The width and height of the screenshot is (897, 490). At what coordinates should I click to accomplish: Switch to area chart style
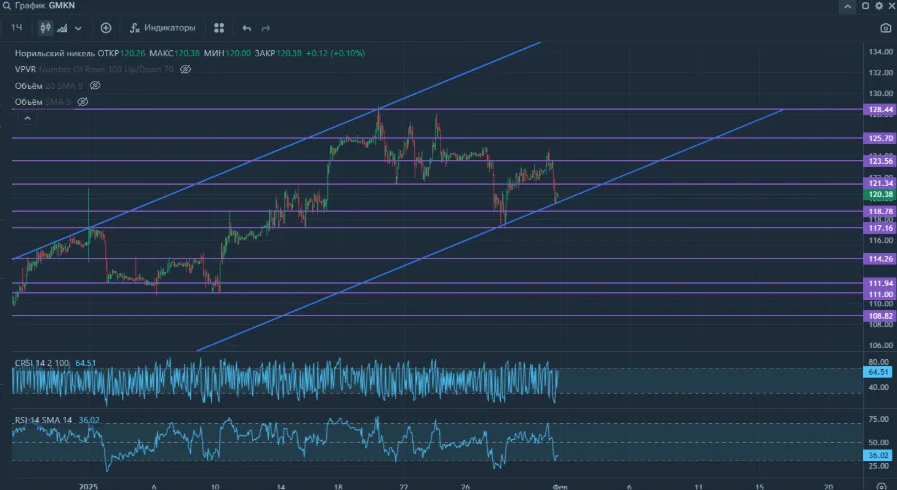point(62,27)
